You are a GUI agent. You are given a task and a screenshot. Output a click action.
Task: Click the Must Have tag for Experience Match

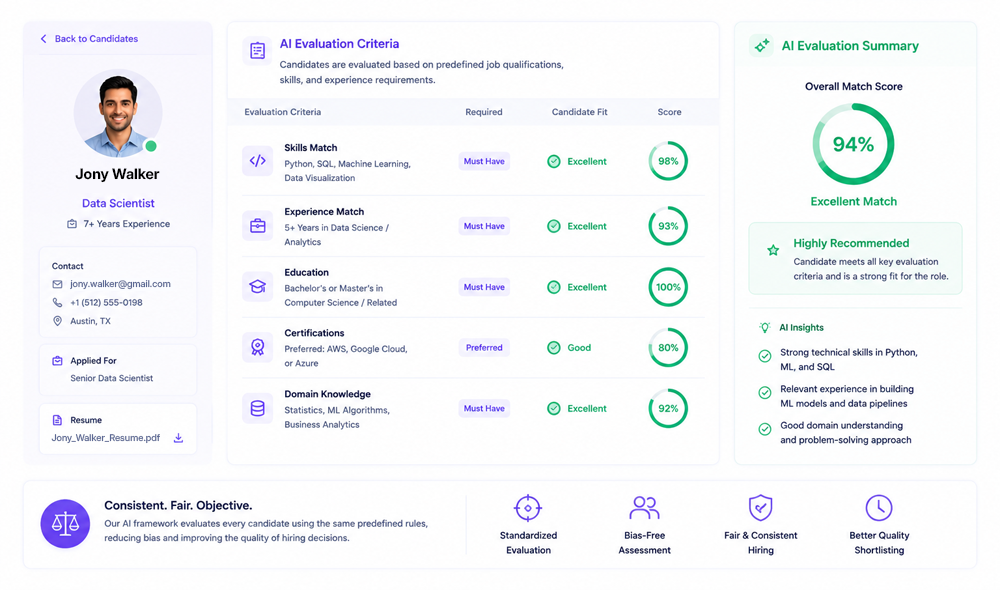click(484, 226)
